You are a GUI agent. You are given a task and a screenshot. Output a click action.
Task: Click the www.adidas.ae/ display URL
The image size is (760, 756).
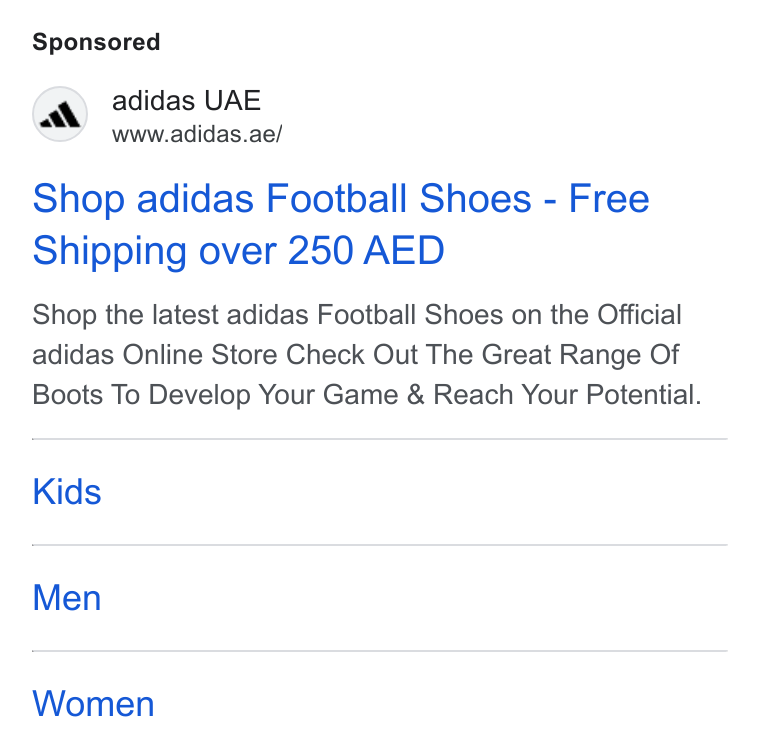click(197, 134)
